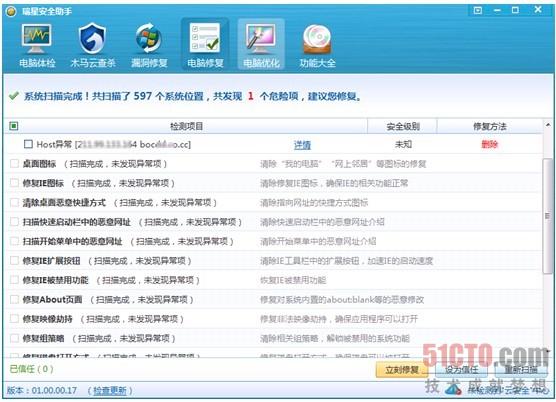556x402 pixels.
Task: Check the 修复映像劫持 row checkbox
Action: tap(15, 319)
